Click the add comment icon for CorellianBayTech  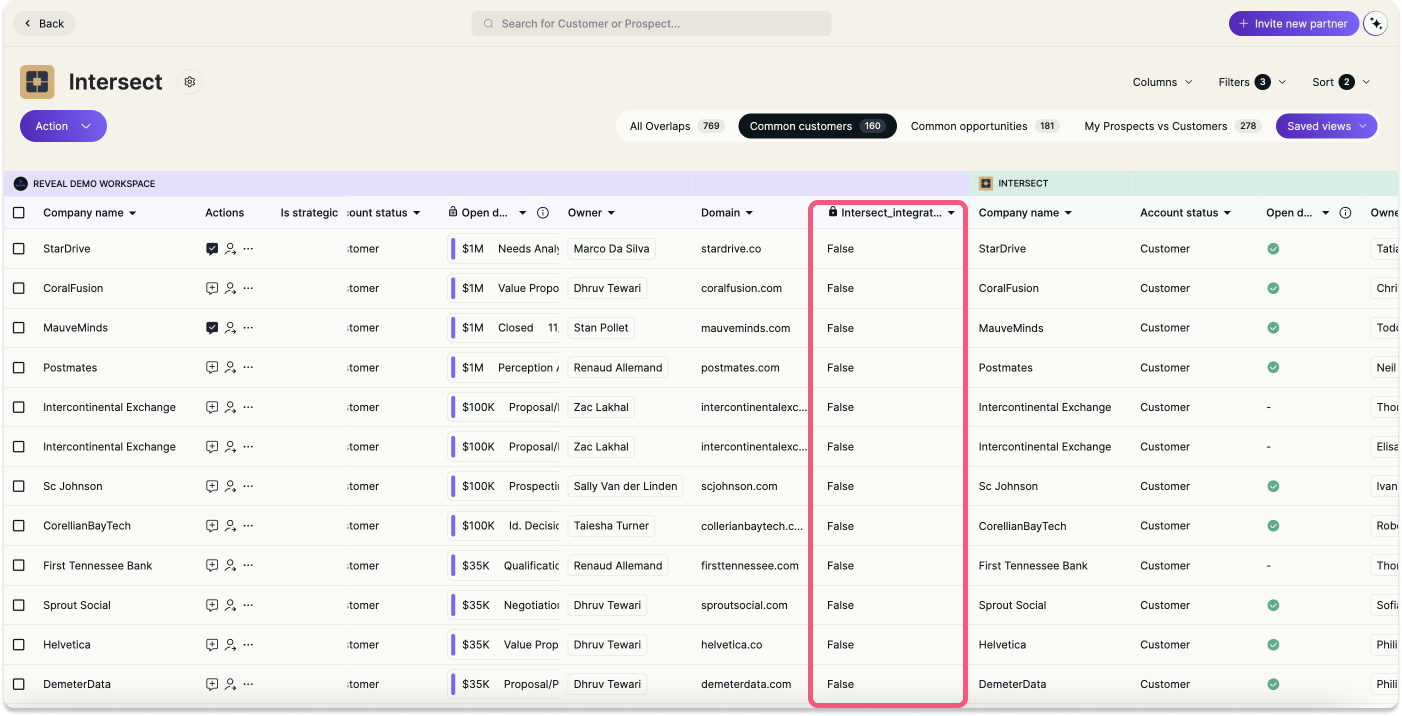coord(212,526)
